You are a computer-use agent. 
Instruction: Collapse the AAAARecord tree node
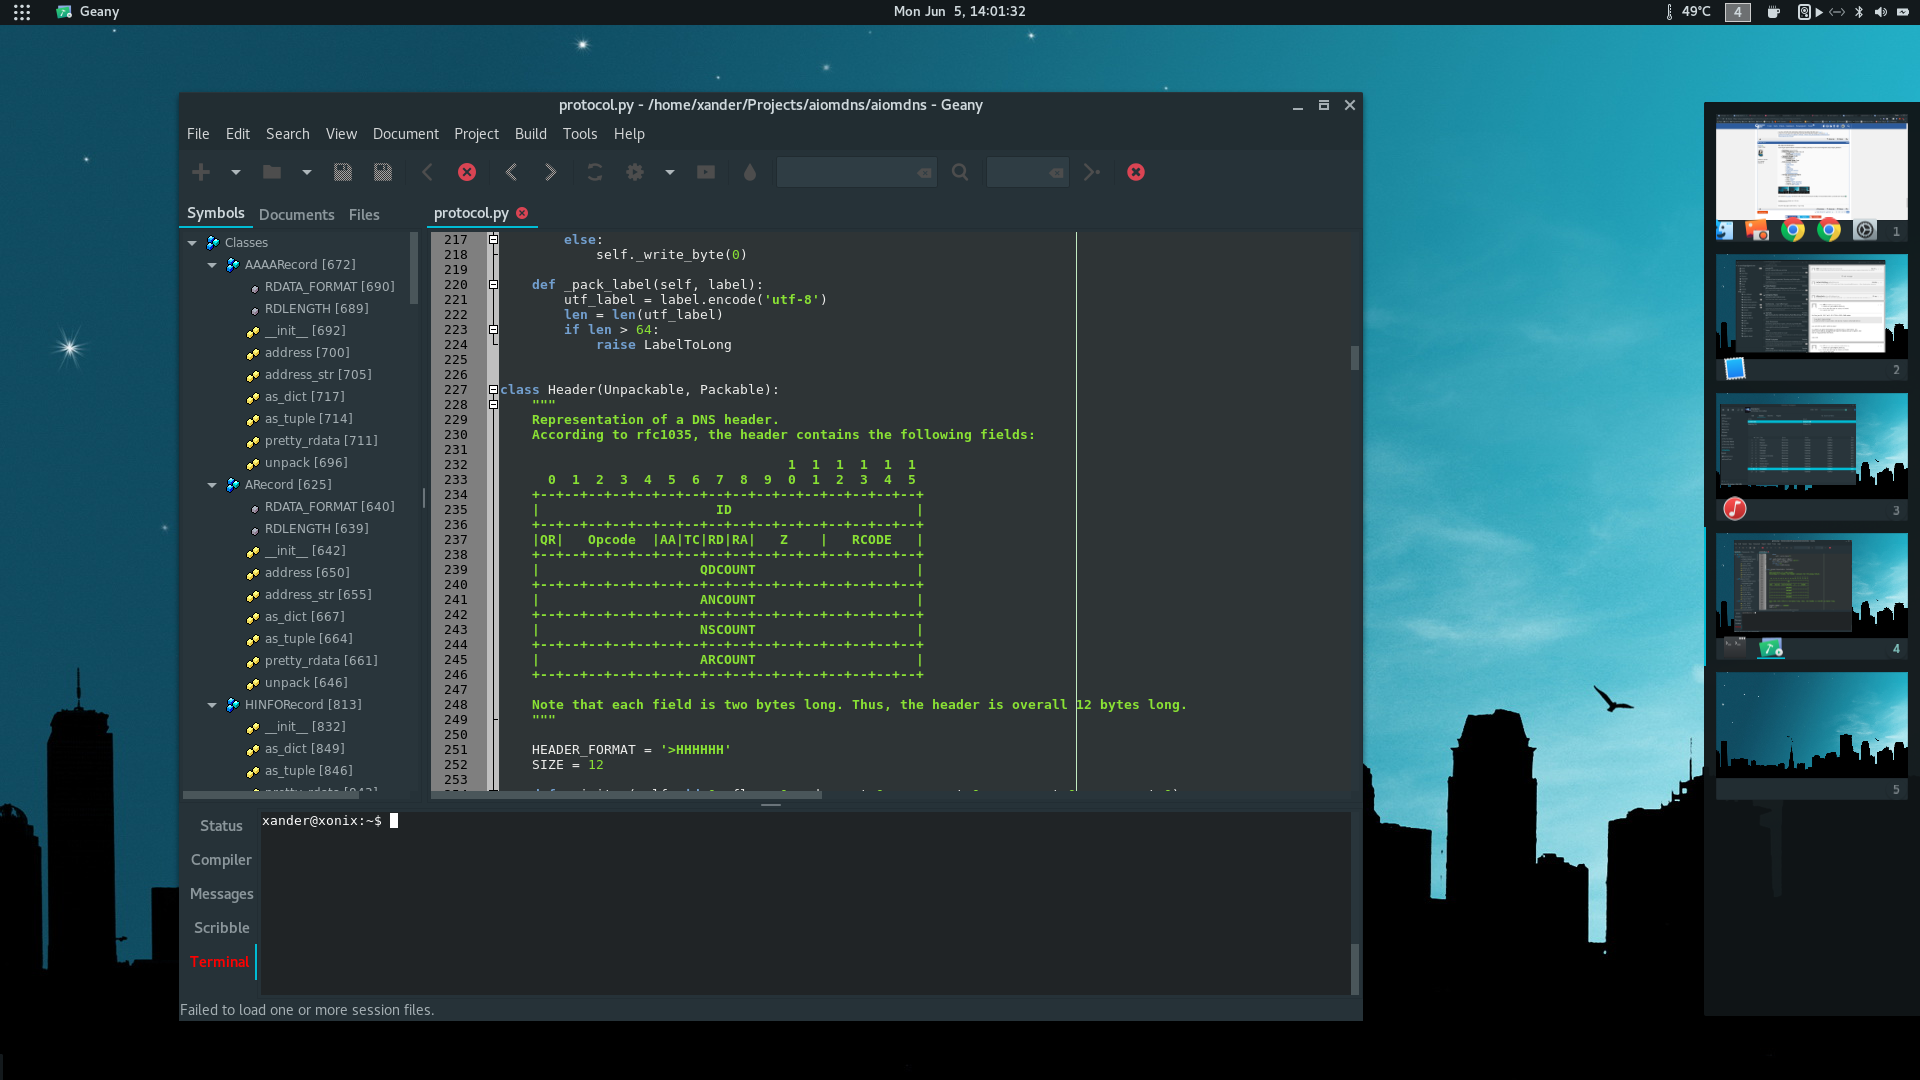212,265
